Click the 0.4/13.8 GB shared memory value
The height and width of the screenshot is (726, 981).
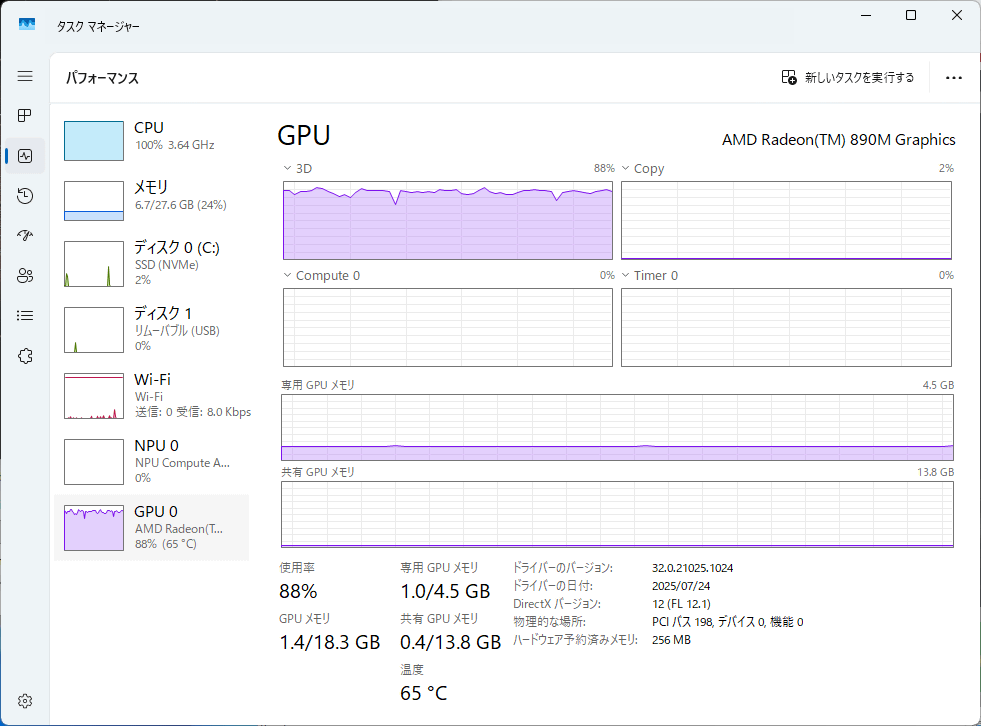(450, 642)
